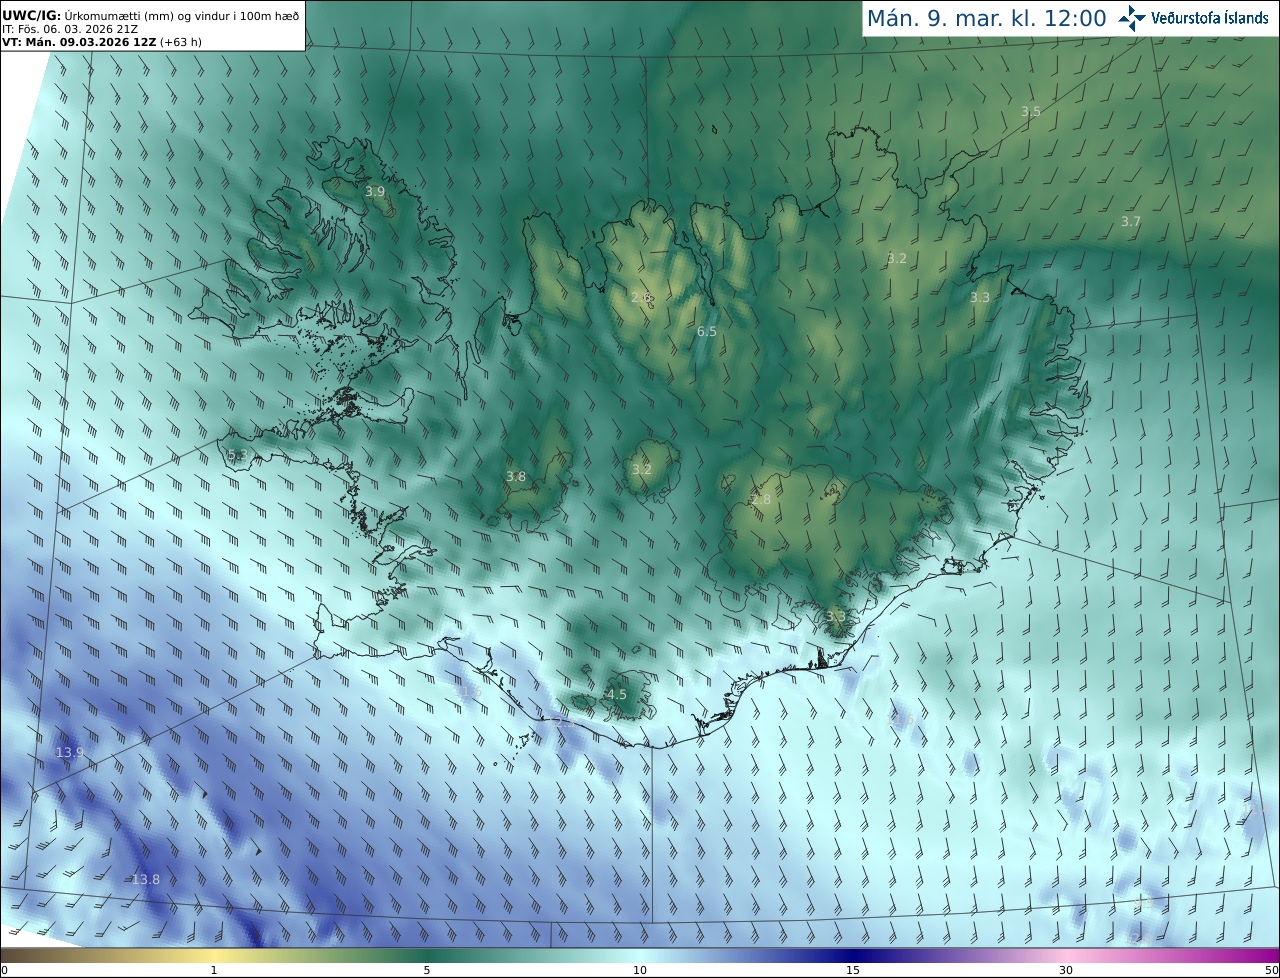1280x978 pixels.
Task: Click the 10 tick on the colour scale
Action: 640,970
